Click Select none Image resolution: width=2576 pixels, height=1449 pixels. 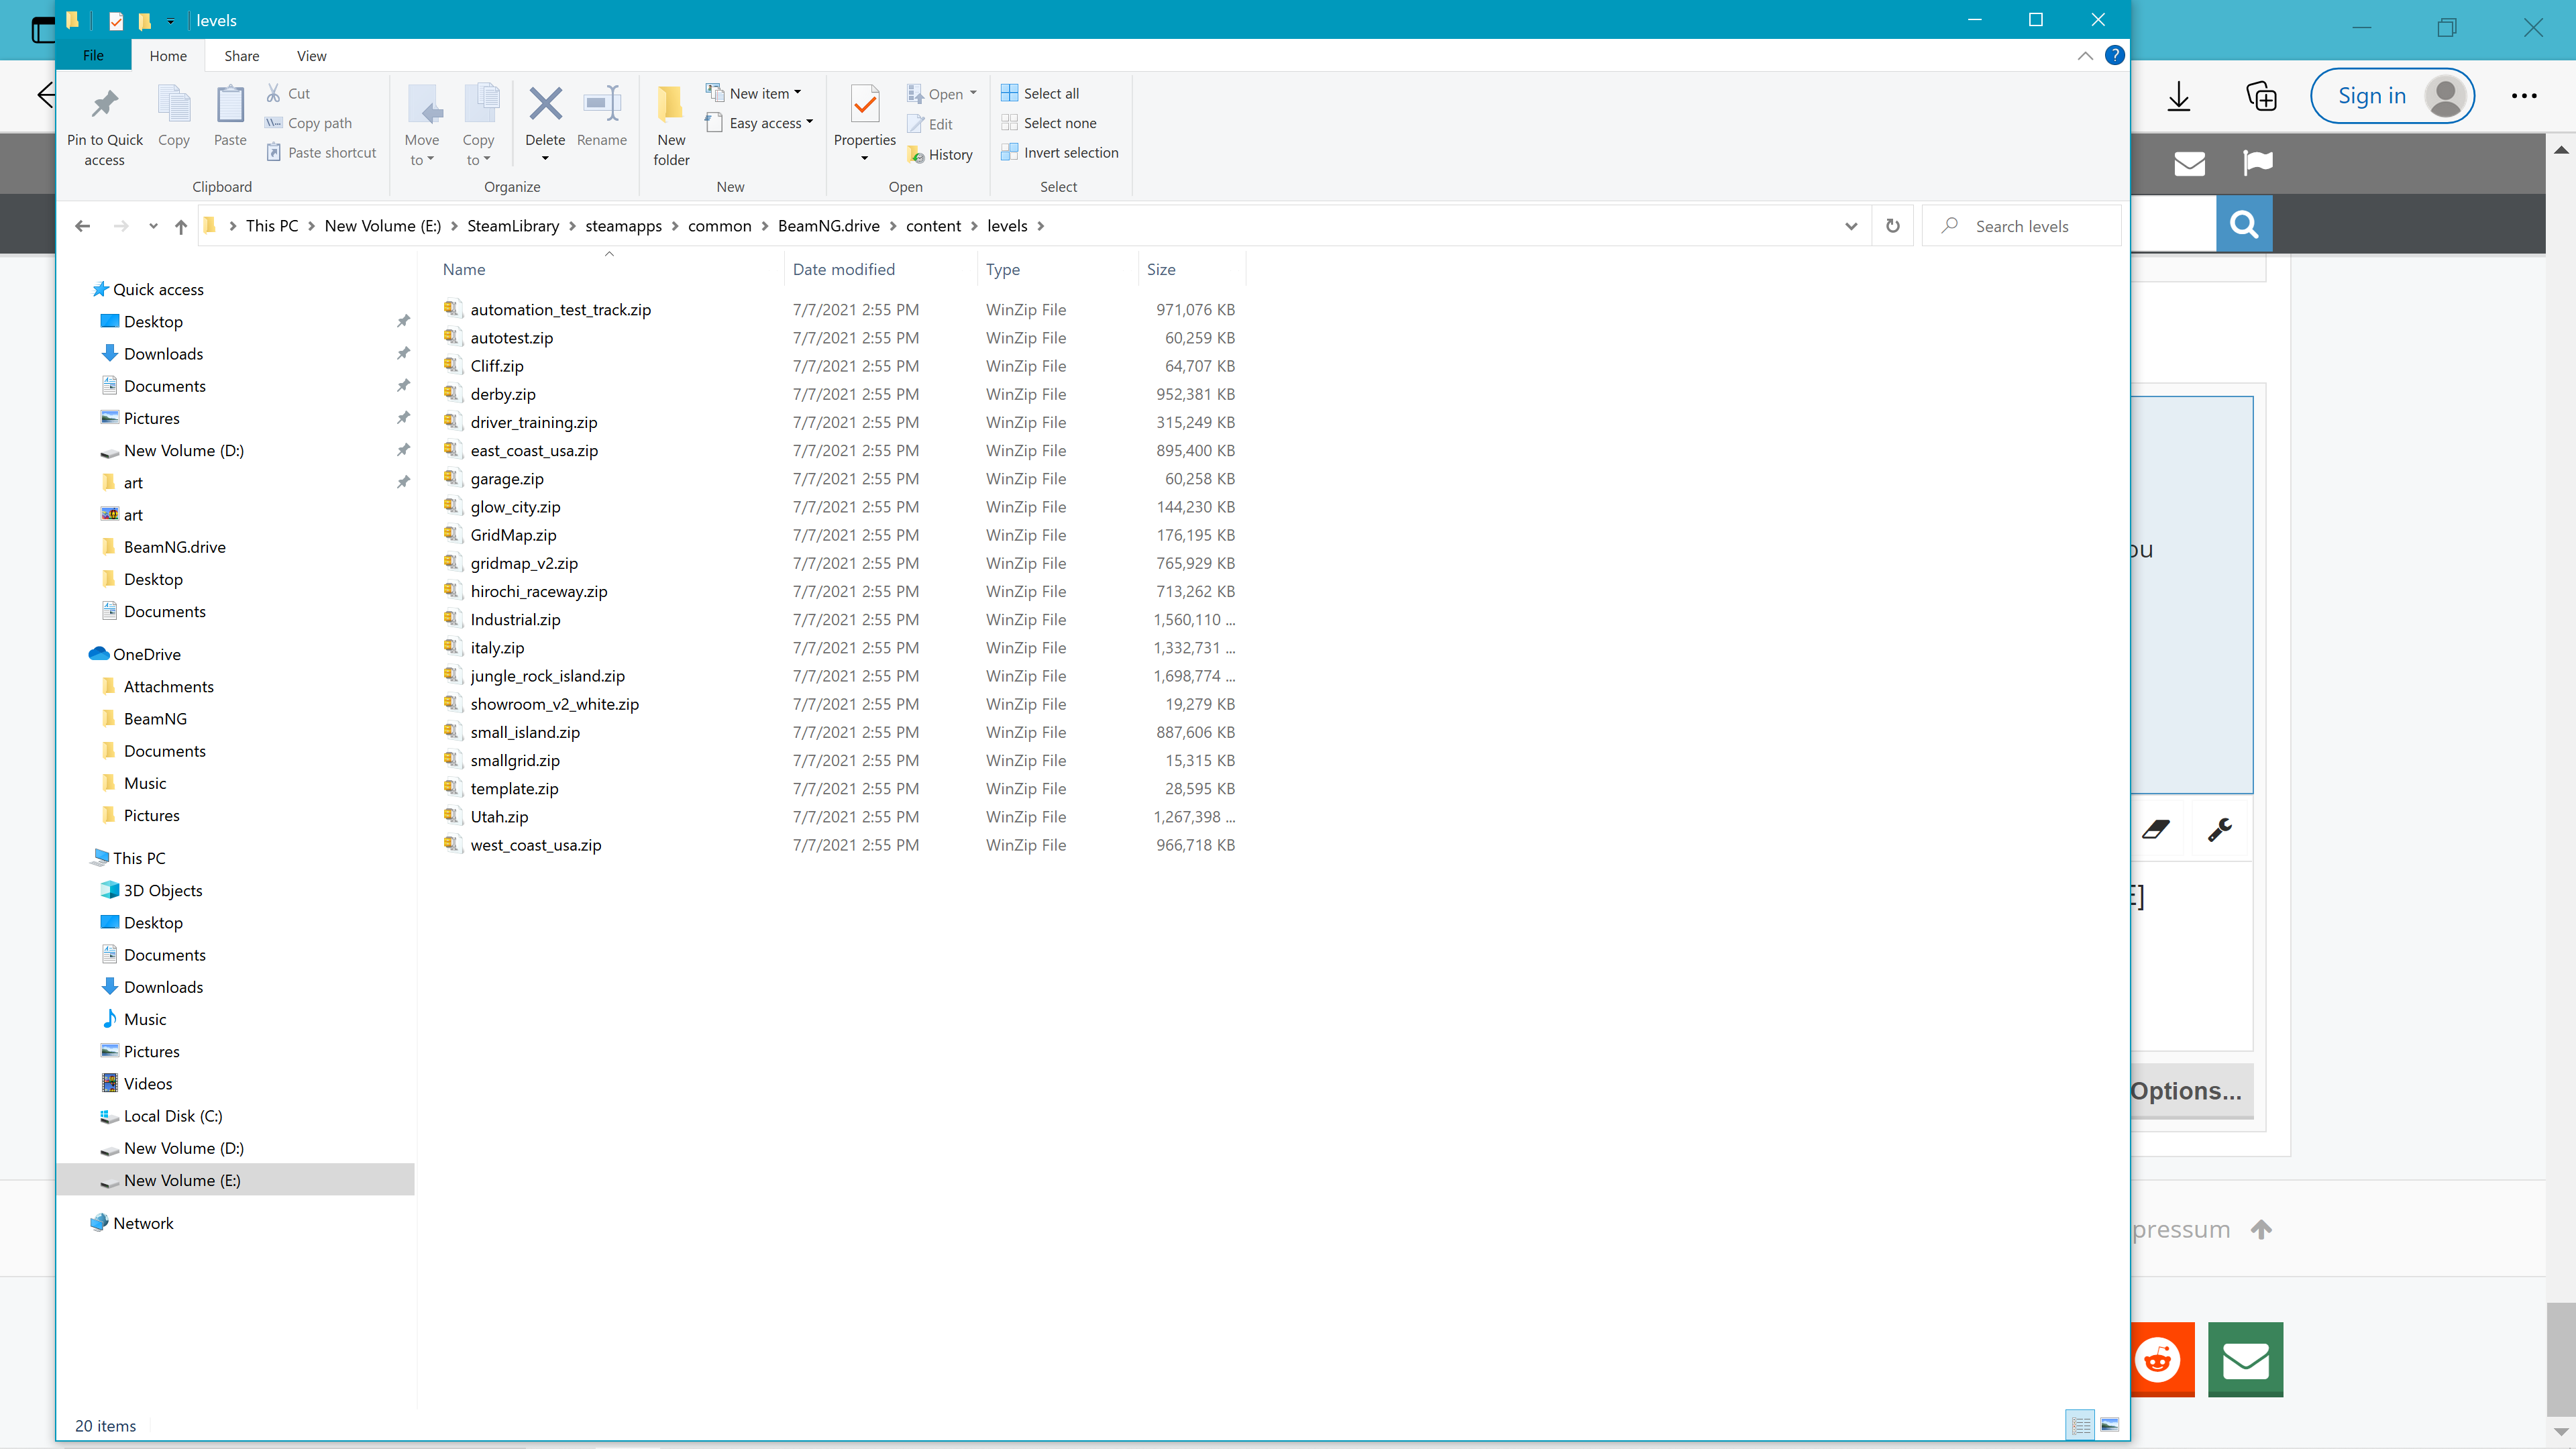click(1049, 123)
